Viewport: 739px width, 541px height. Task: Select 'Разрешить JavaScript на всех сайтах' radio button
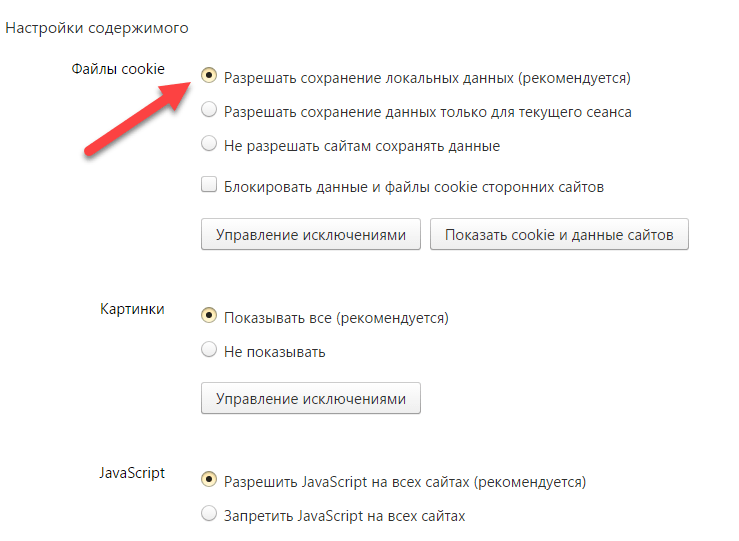[x=209, y=480]
